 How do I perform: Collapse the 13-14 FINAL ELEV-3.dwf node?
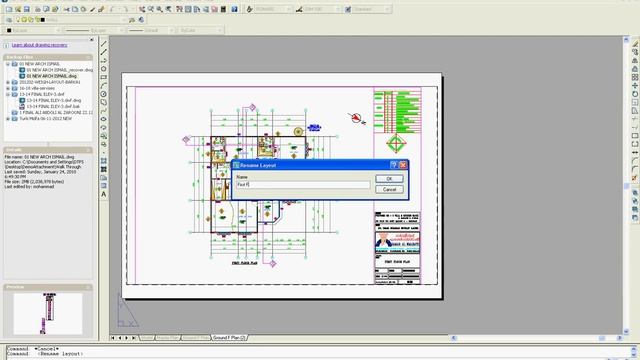pyautogui.click(x=8, y=94)
